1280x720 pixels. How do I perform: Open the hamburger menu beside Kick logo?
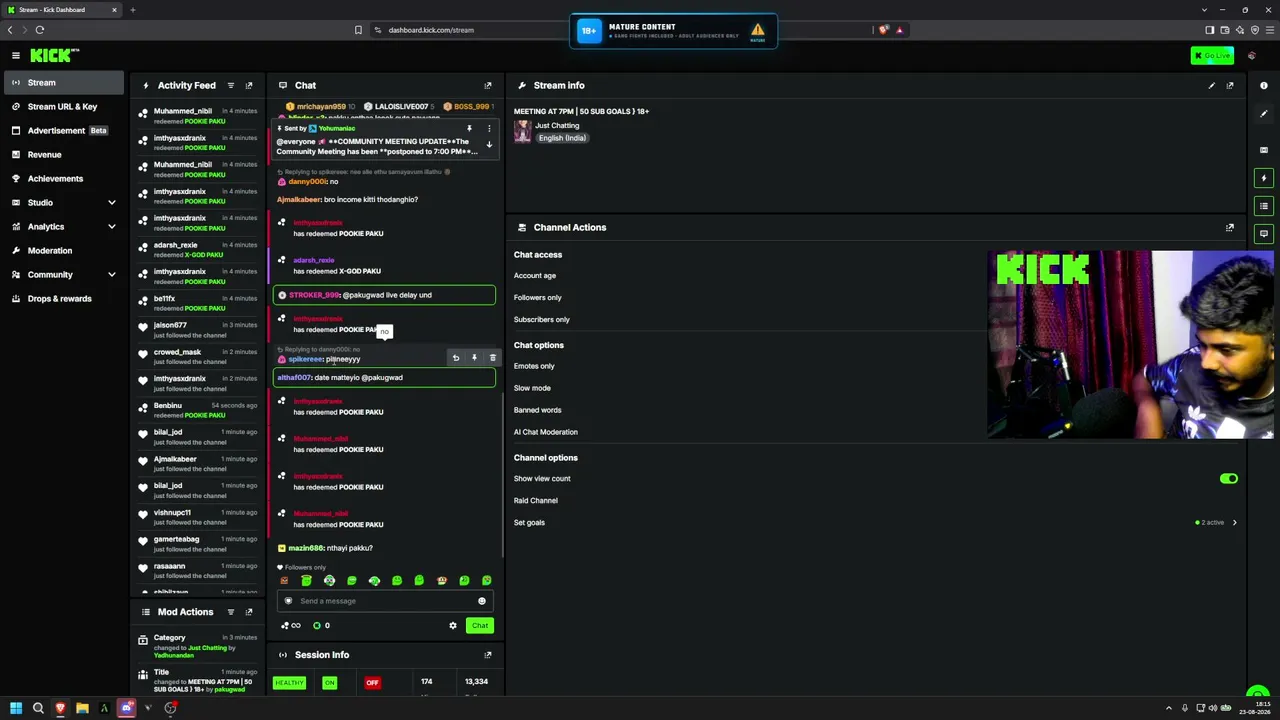(16, 55)
